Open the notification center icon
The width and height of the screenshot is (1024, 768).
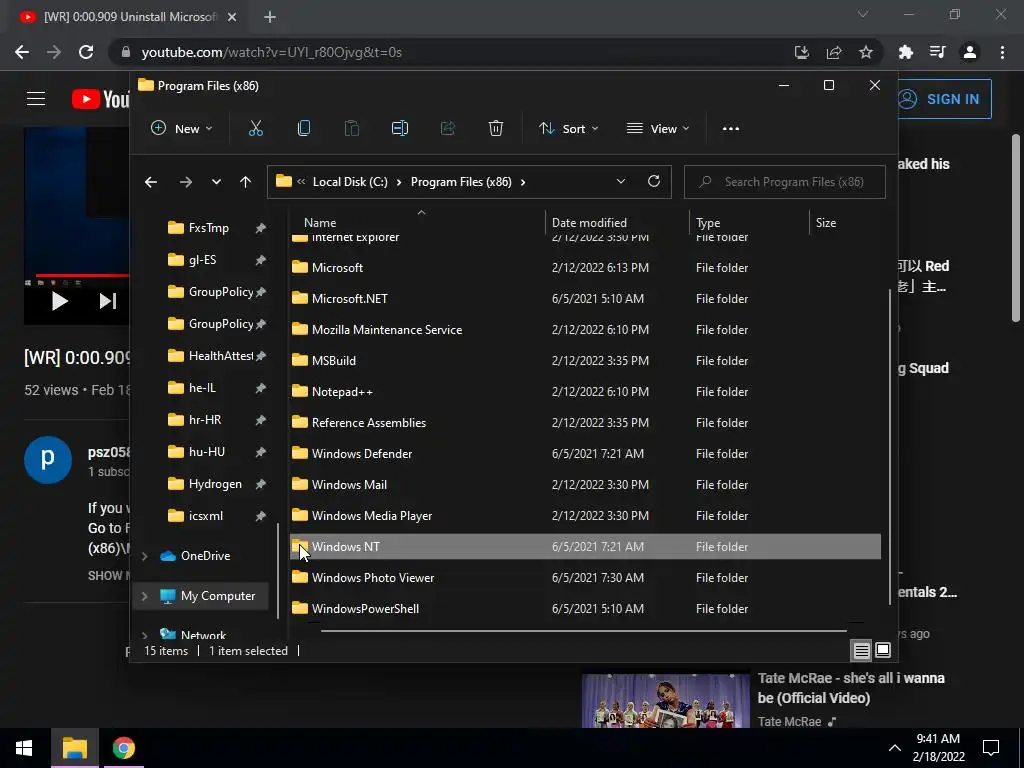991,748
